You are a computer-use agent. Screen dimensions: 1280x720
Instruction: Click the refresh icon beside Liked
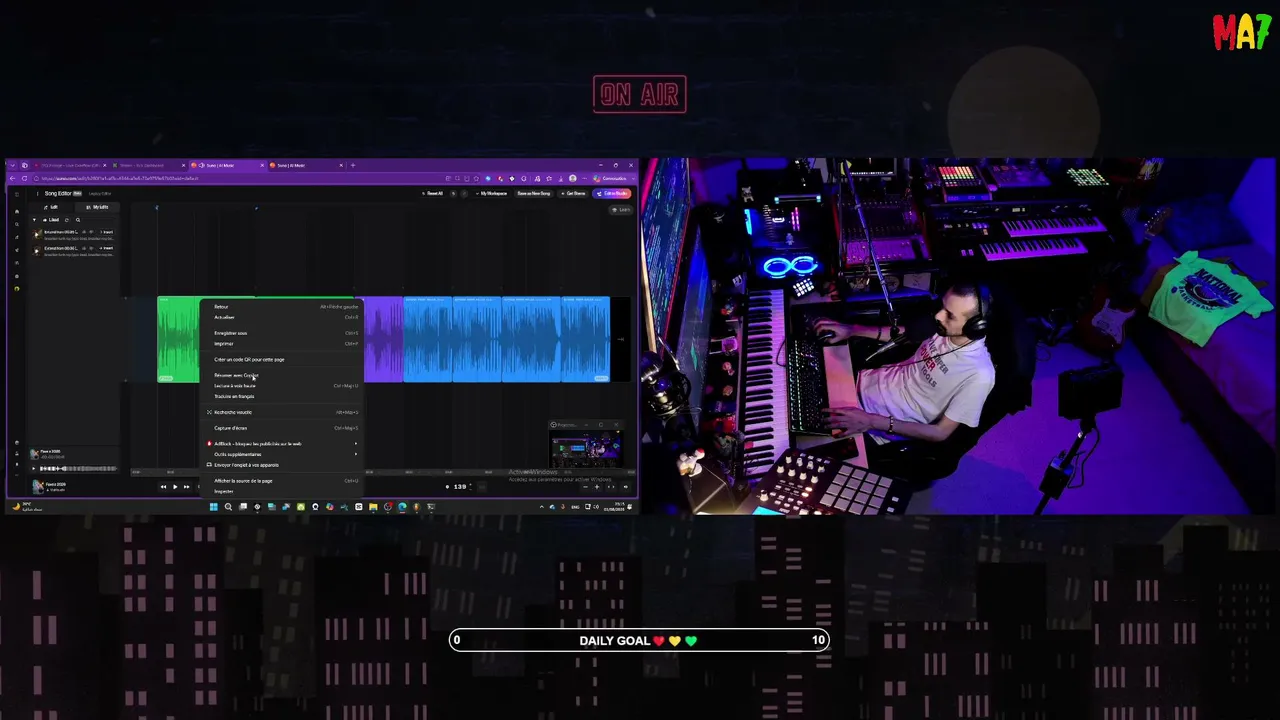(66, 220)
